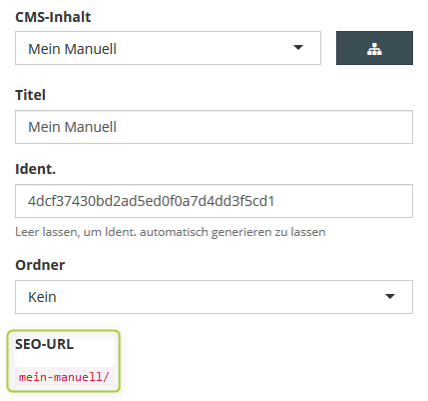The height and width of the screenshot is (401, 428).
Task: Click the dark button beside CMS-Inhalt
Action: click(x=374, y=48)
